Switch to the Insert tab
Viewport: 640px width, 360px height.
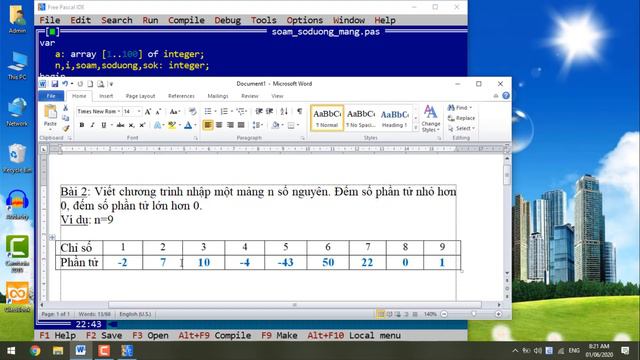[x=106, y=96]
